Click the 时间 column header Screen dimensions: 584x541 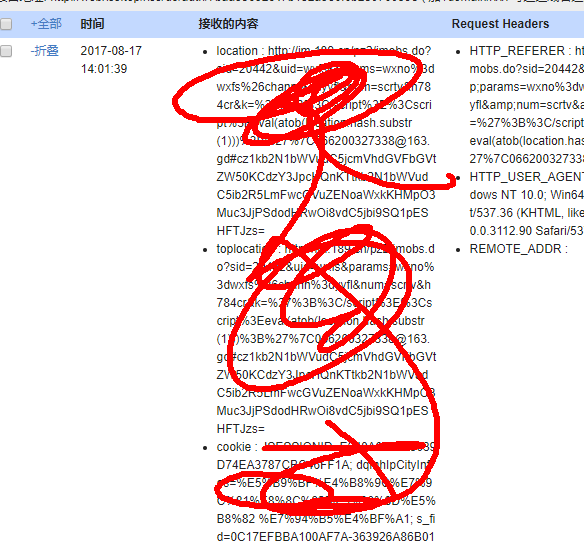(92, 24)
